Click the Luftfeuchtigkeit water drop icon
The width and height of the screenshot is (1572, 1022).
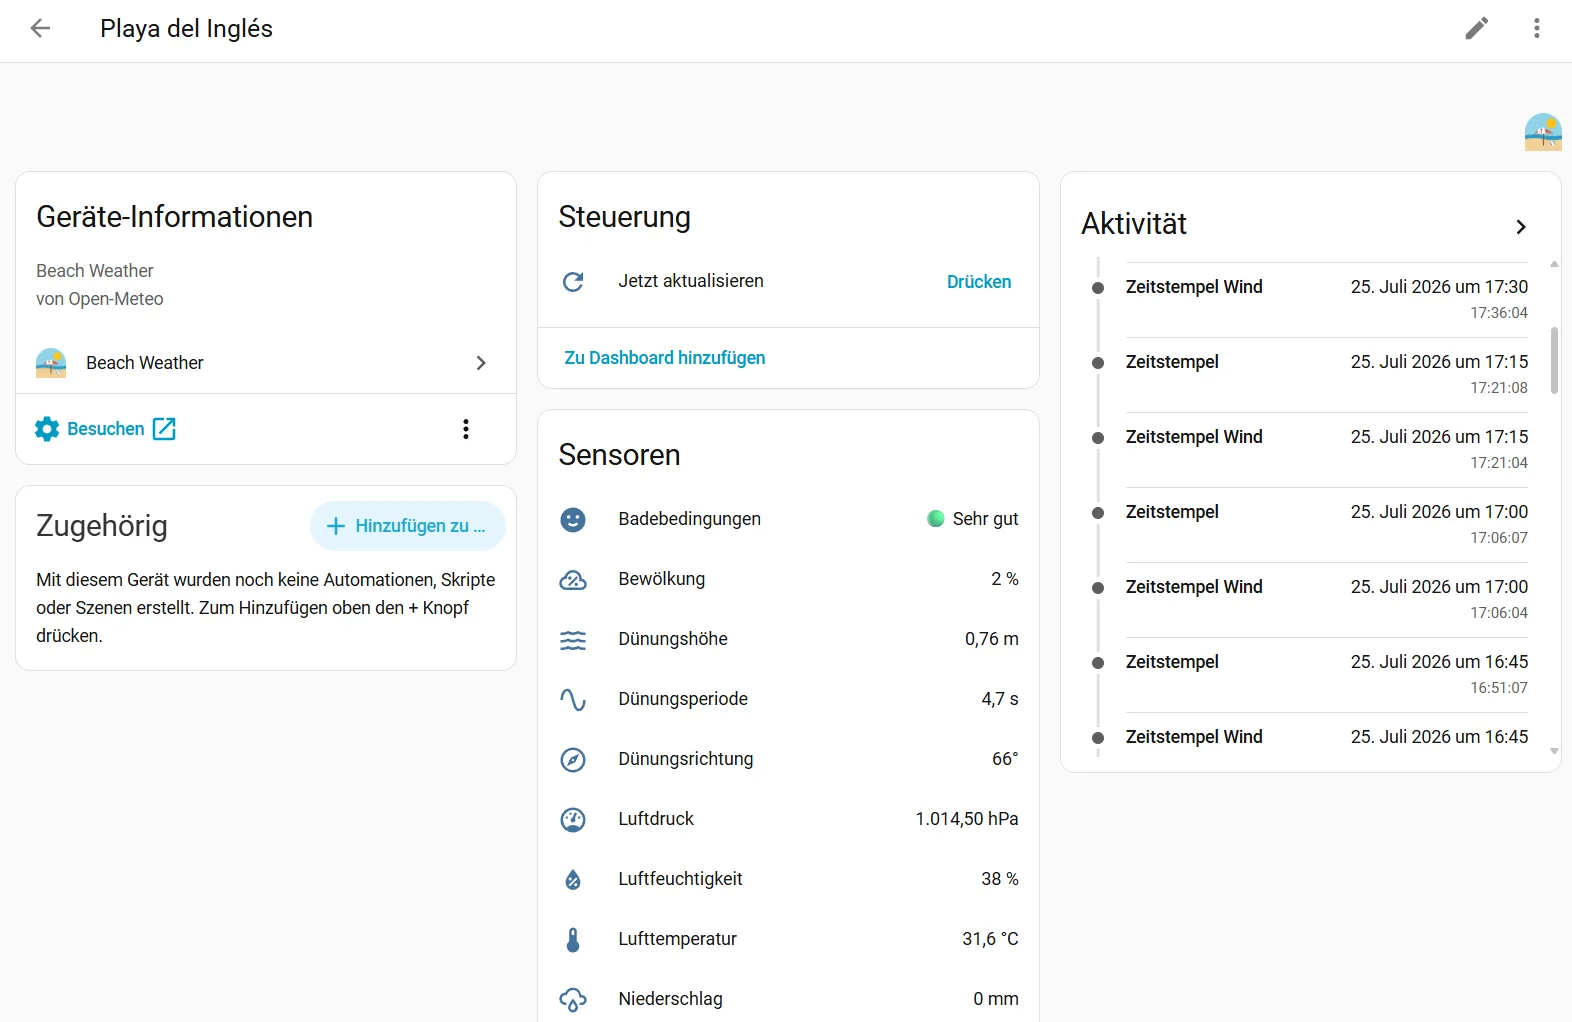(573, 879)
